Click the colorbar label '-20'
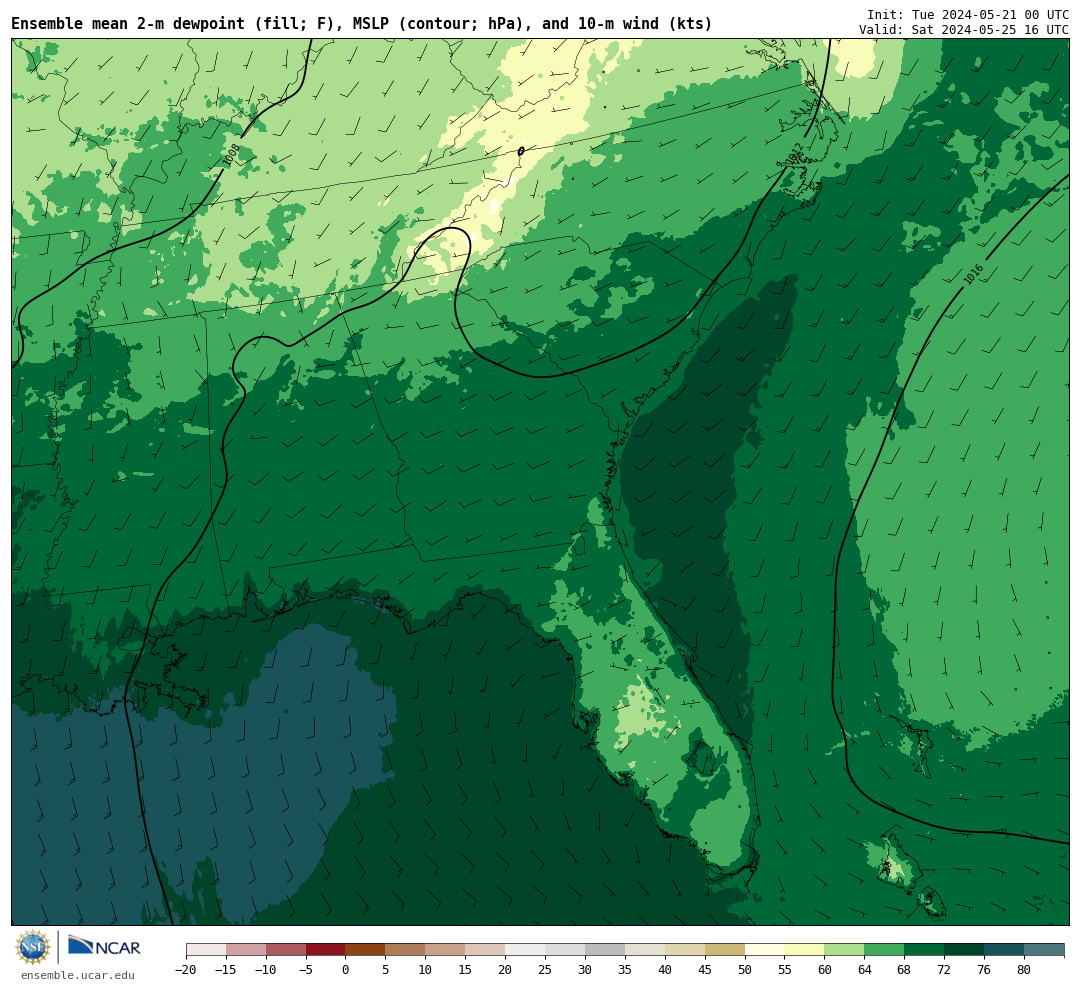 [x=186, y=969]
